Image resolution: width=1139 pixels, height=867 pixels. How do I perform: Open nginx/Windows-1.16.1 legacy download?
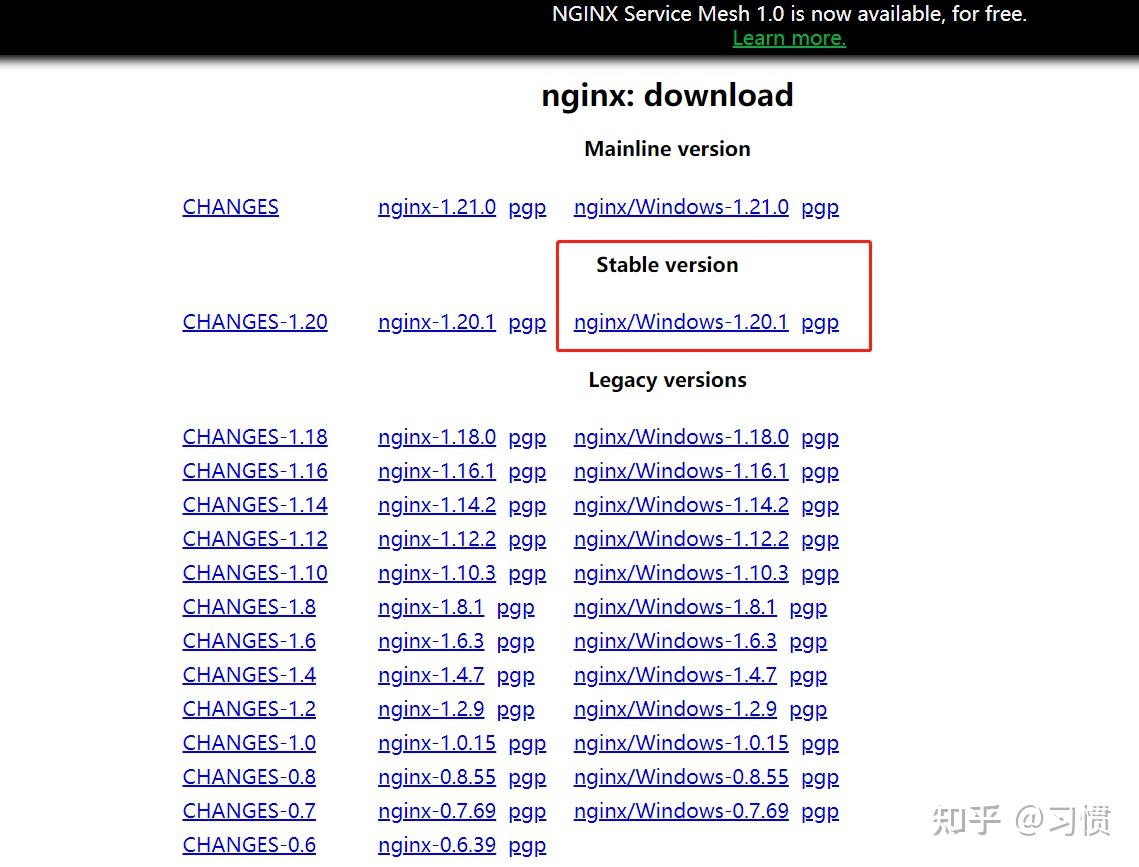click(681, 471)
